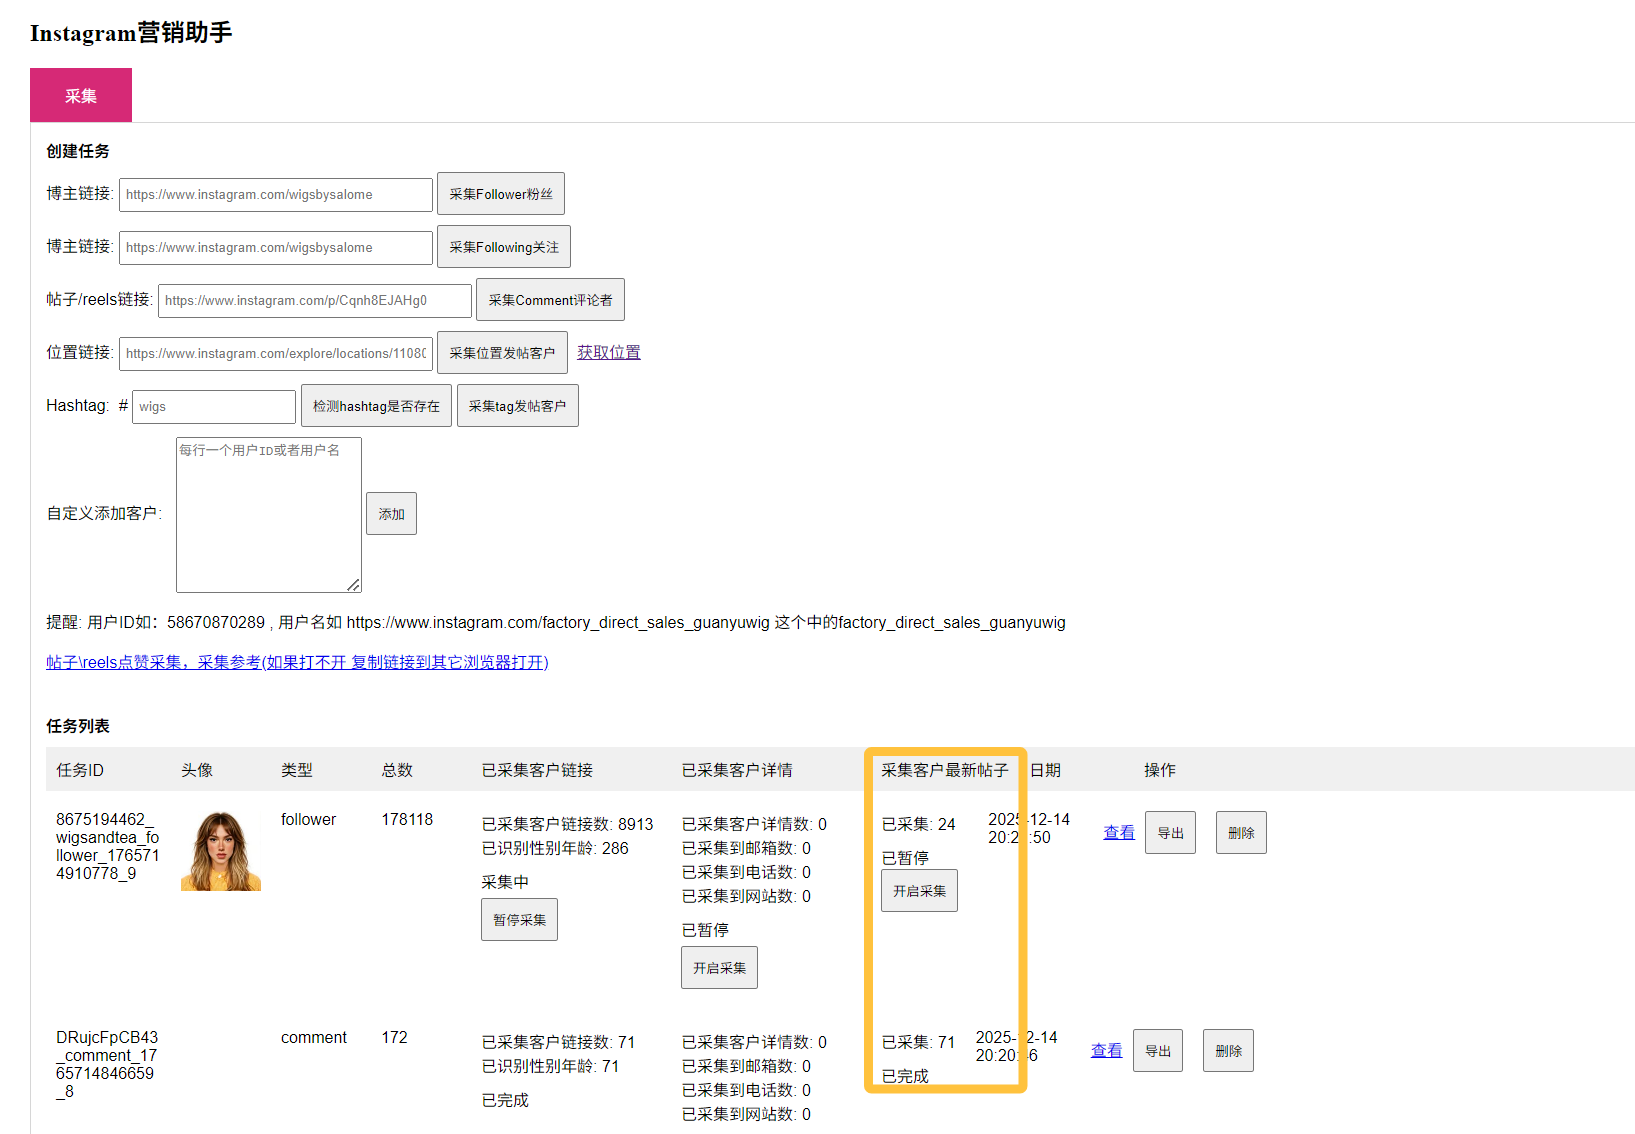
Task: Open the 获取位置 link
Action: pos(608,352)
